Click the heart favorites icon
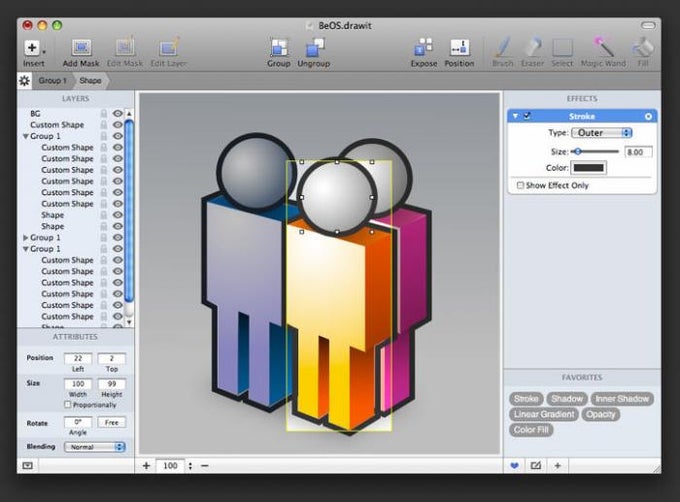 pos(514,466)
